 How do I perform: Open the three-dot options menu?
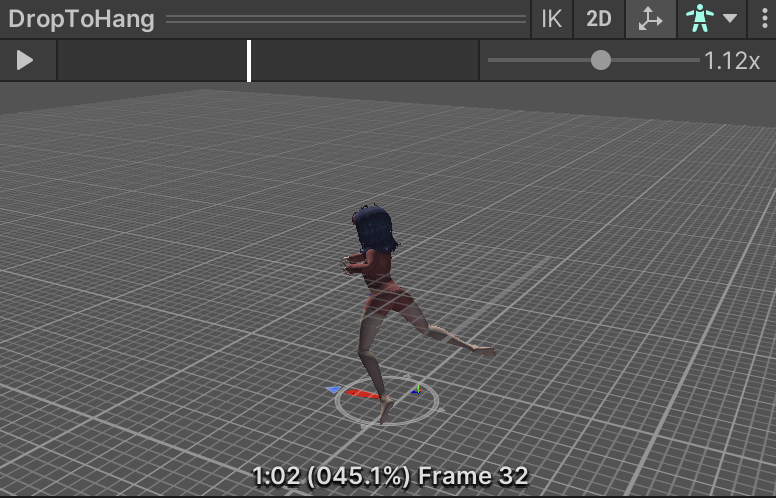pos(765,19)
